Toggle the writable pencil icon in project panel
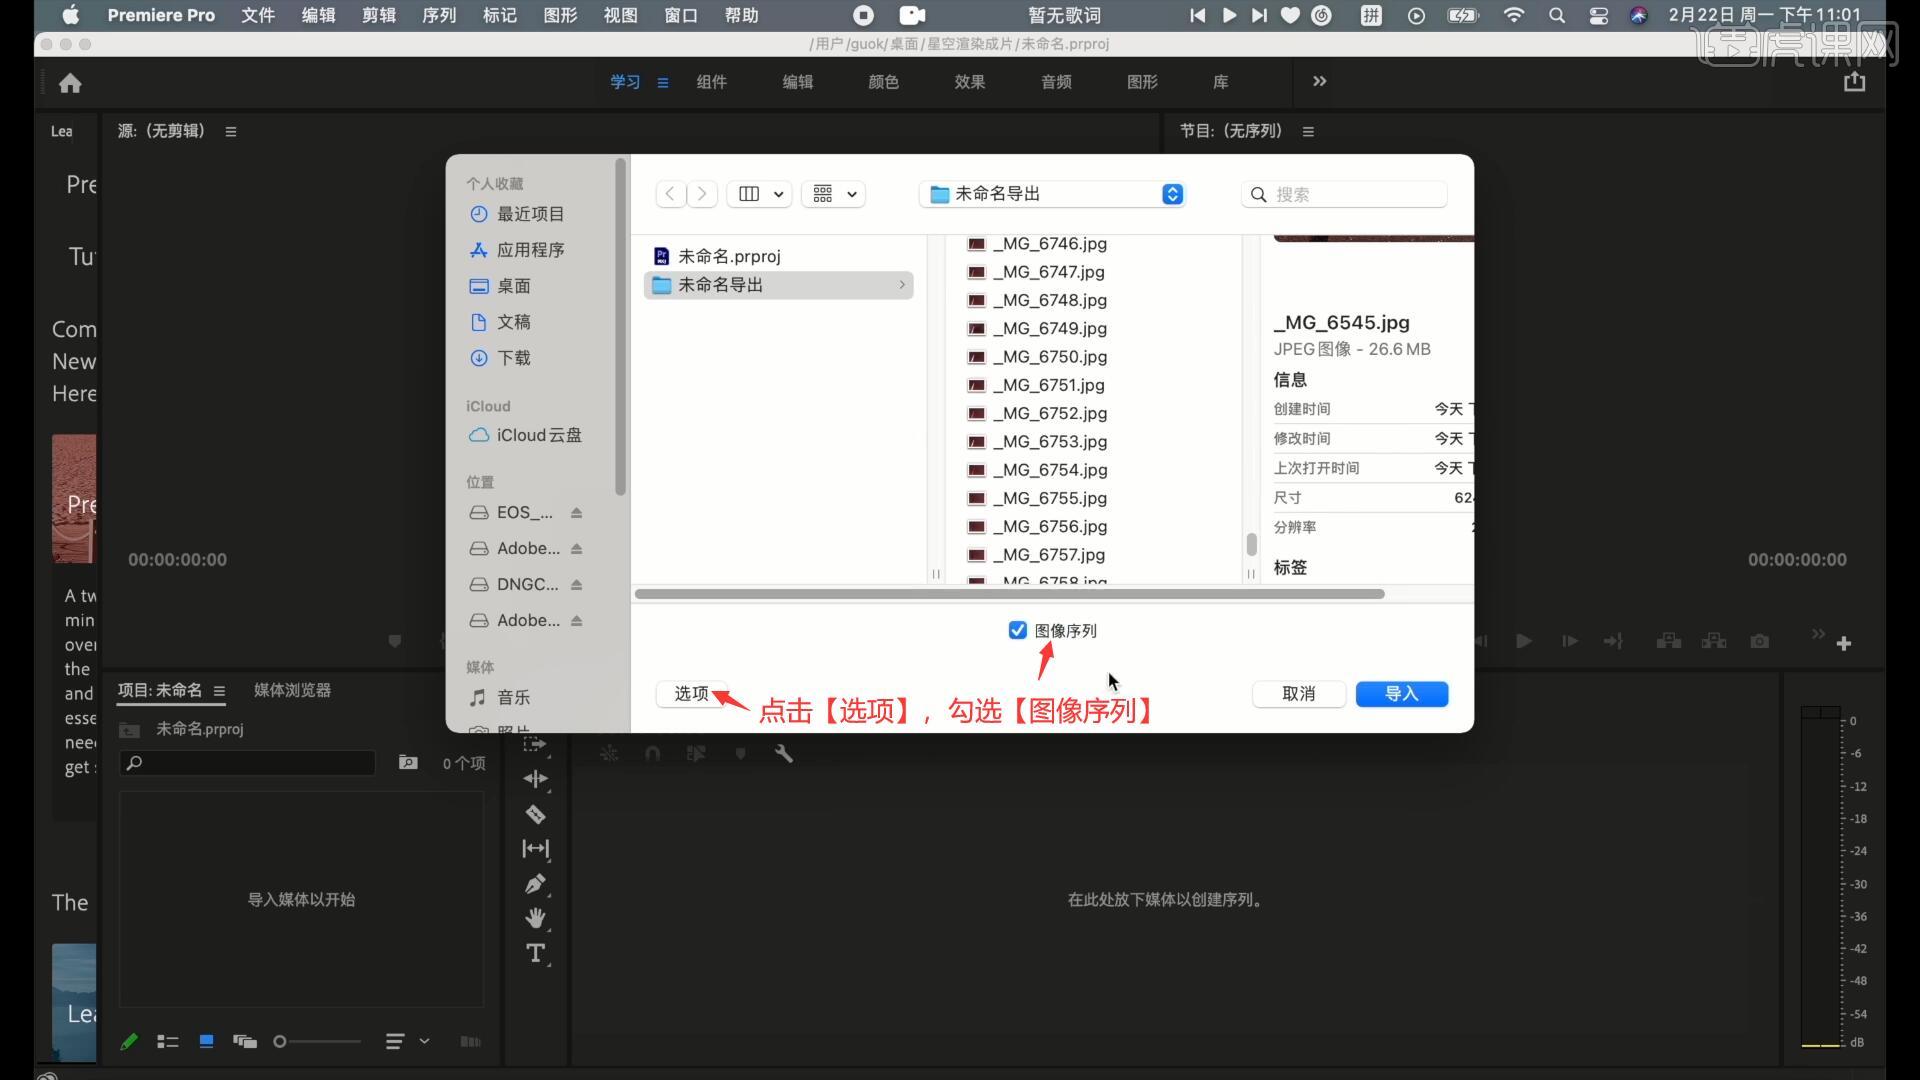This screenshot has width=1920, height=1080. click(129, 1041)
